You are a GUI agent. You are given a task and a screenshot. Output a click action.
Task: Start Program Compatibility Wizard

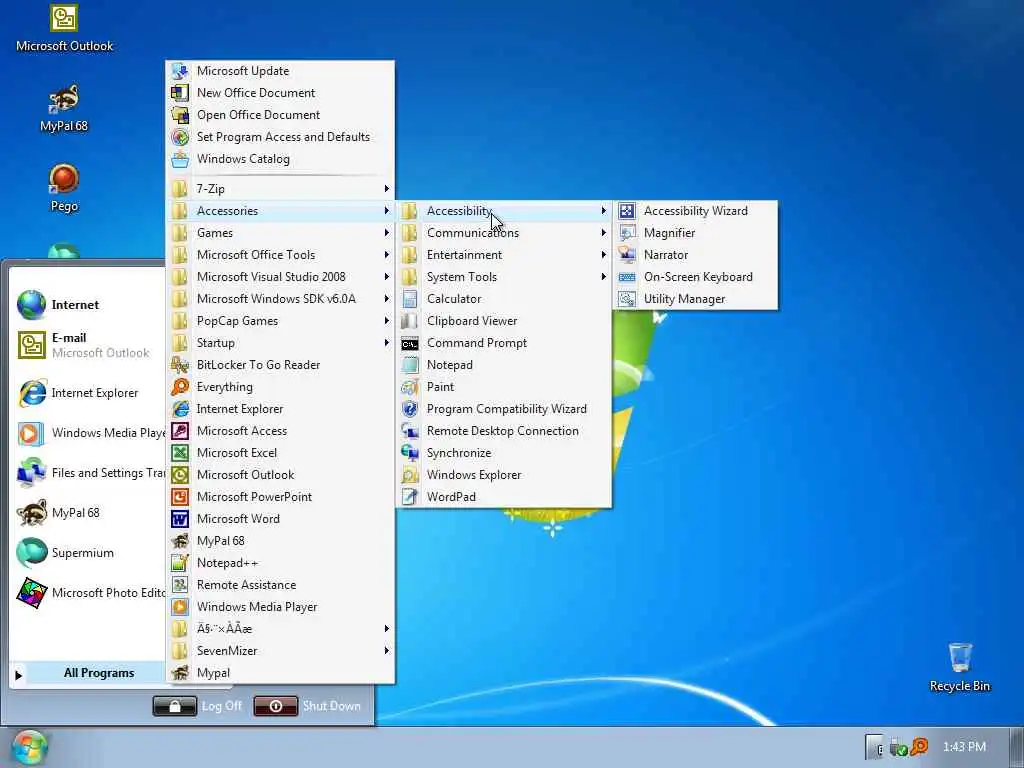[504, 409]
